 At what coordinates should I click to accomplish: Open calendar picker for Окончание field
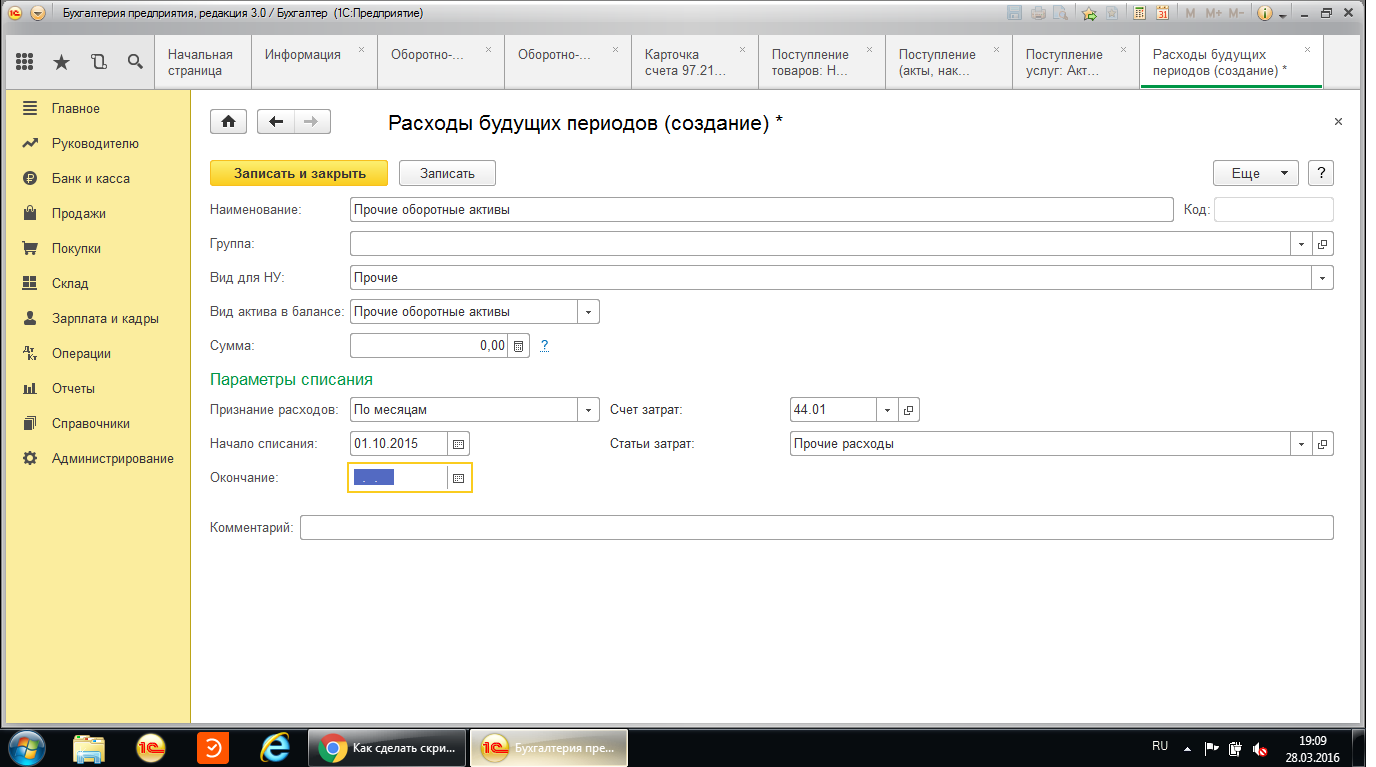(458, 478)
